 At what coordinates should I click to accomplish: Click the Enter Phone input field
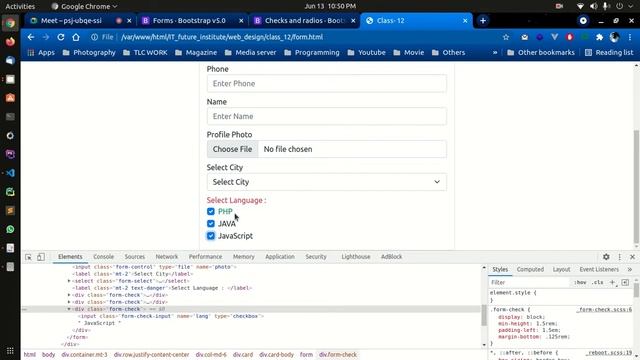tap(327, 84)
